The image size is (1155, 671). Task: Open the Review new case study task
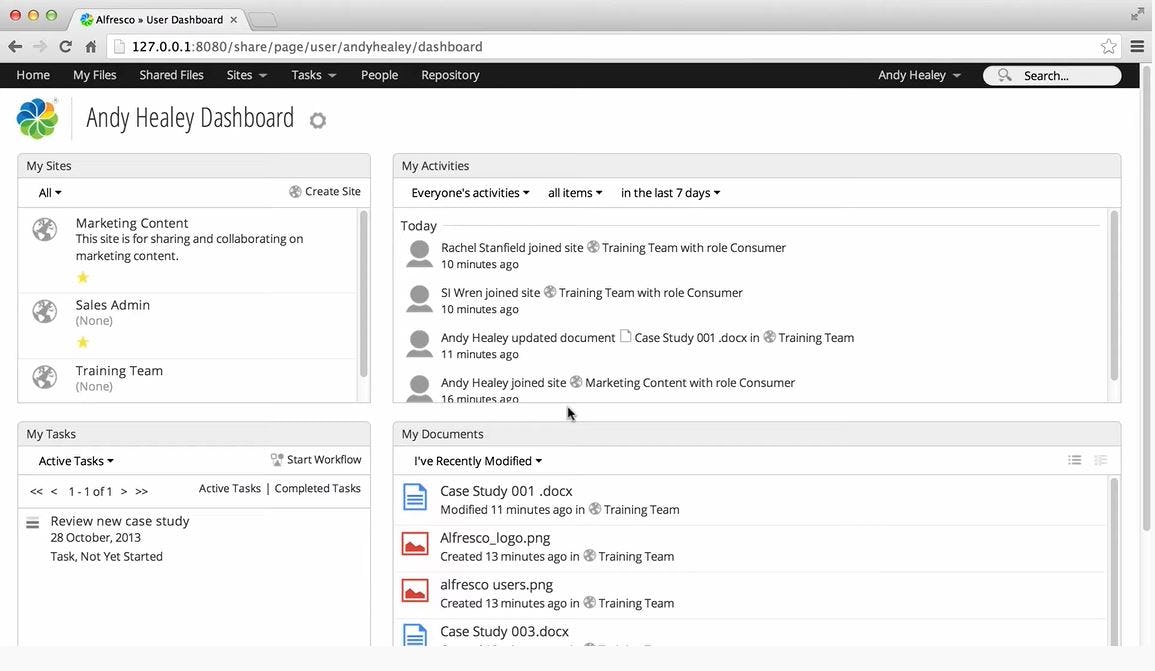[120, 521]
